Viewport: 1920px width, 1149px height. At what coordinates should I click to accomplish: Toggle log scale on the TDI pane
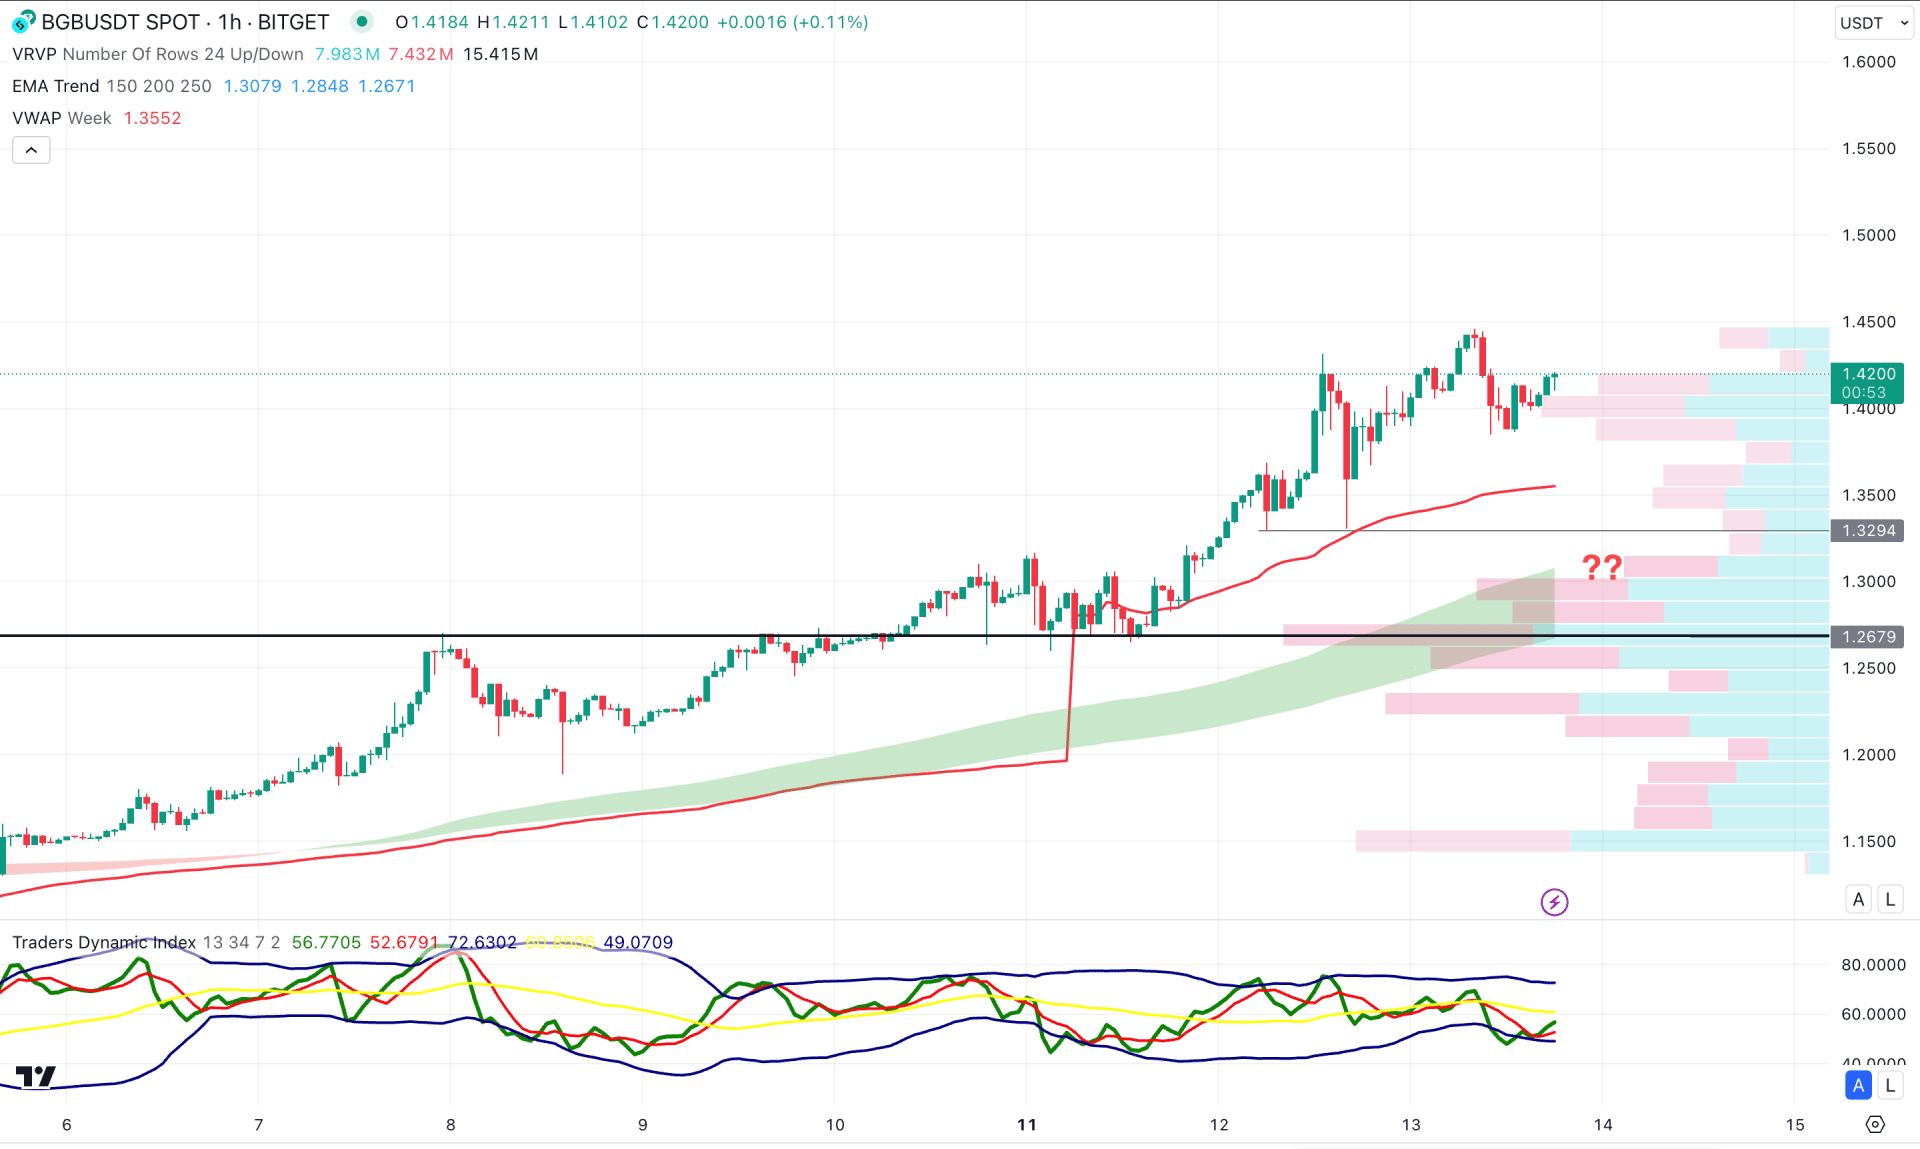pos(1890,1085)
